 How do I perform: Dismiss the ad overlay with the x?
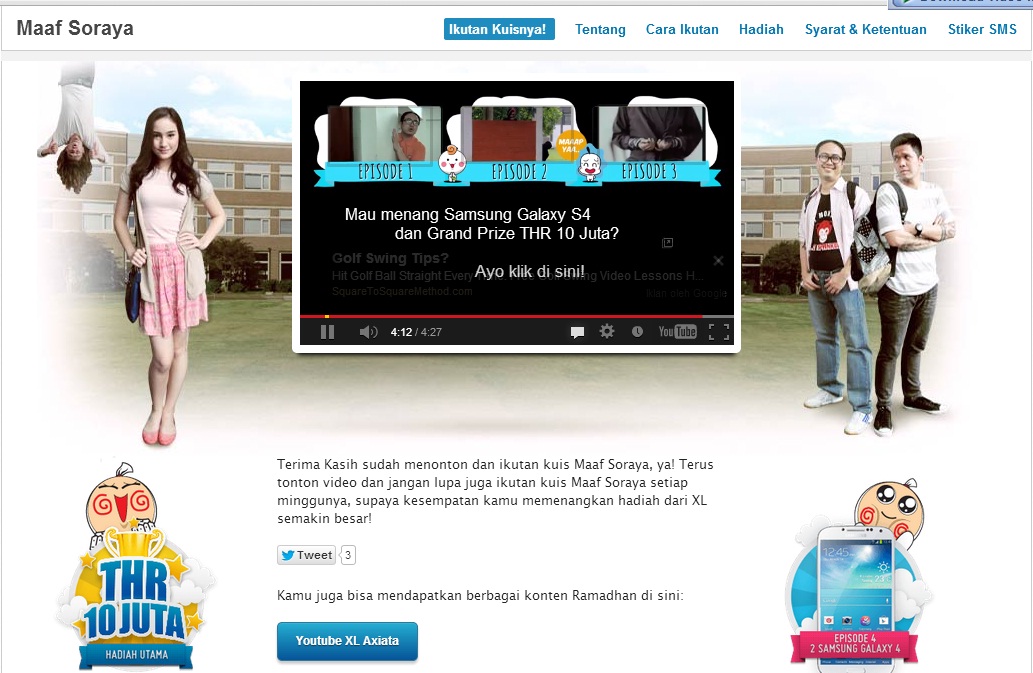coord(718,260)
